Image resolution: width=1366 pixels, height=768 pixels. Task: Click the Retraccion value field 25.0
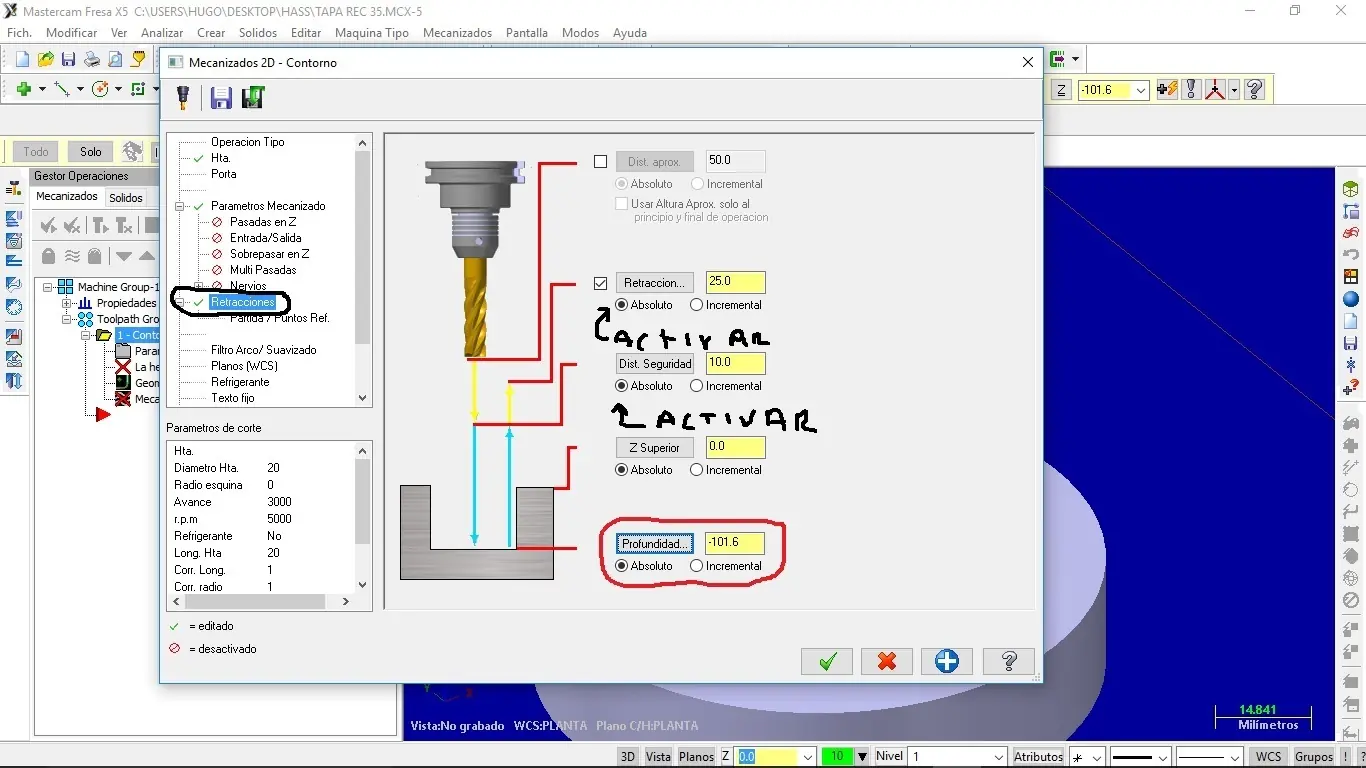point(735,283)
